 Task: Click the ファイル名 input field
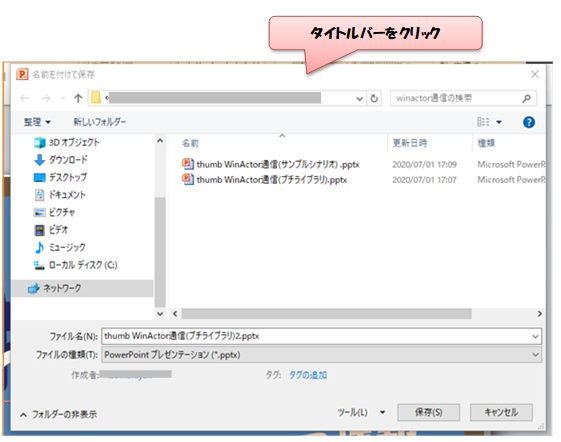[321, 336]
